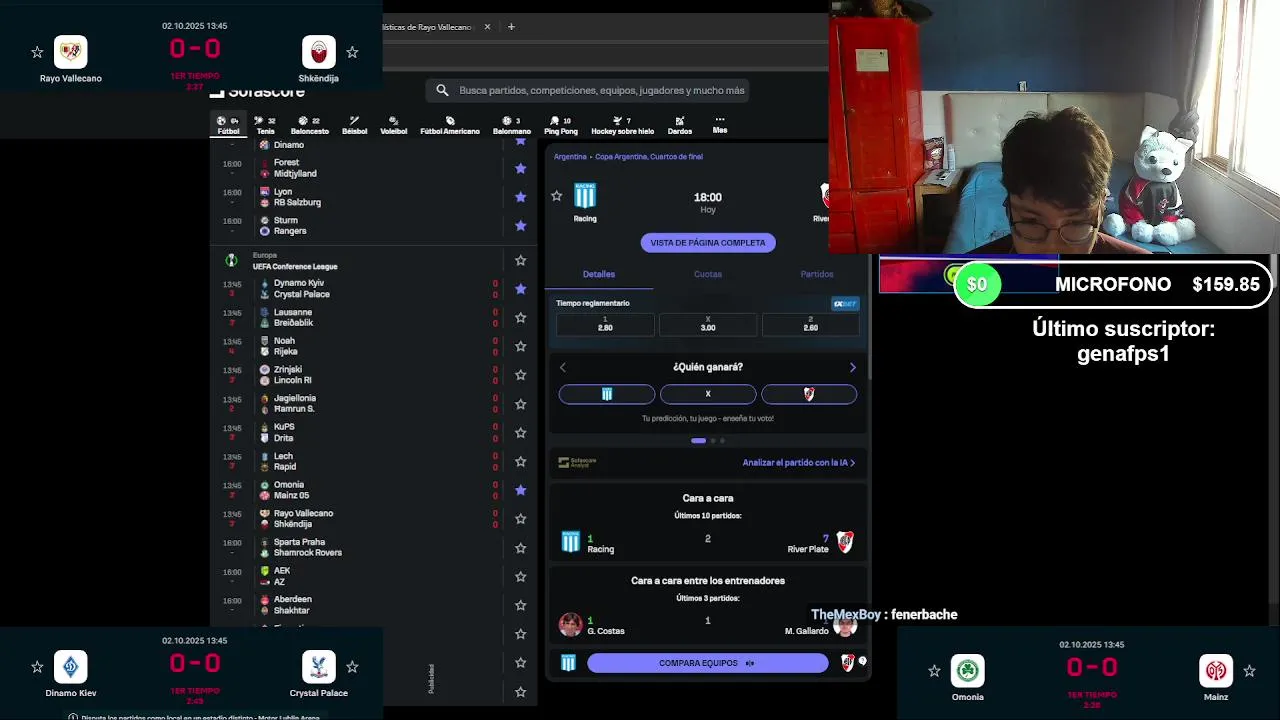Expand the Más sports menu
The width and height of the screenshot is (1280, 720).
[x=719, y=125]
